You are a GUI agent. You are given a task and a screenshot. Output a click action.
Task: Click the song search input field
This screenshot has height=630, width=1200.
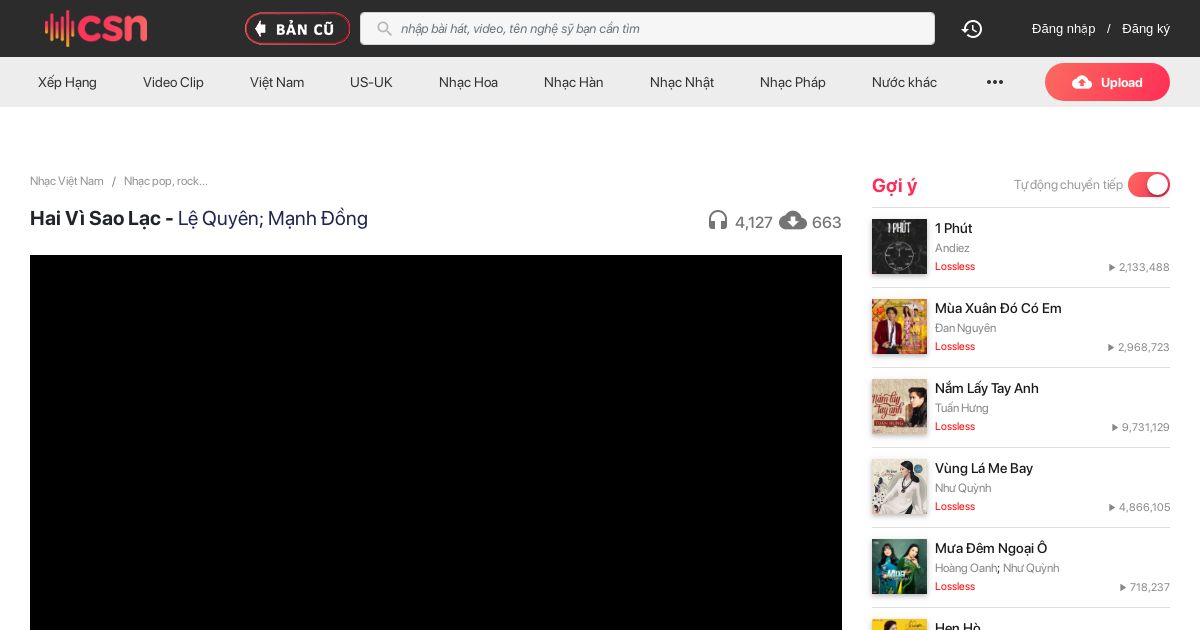[x=647, y=29]
